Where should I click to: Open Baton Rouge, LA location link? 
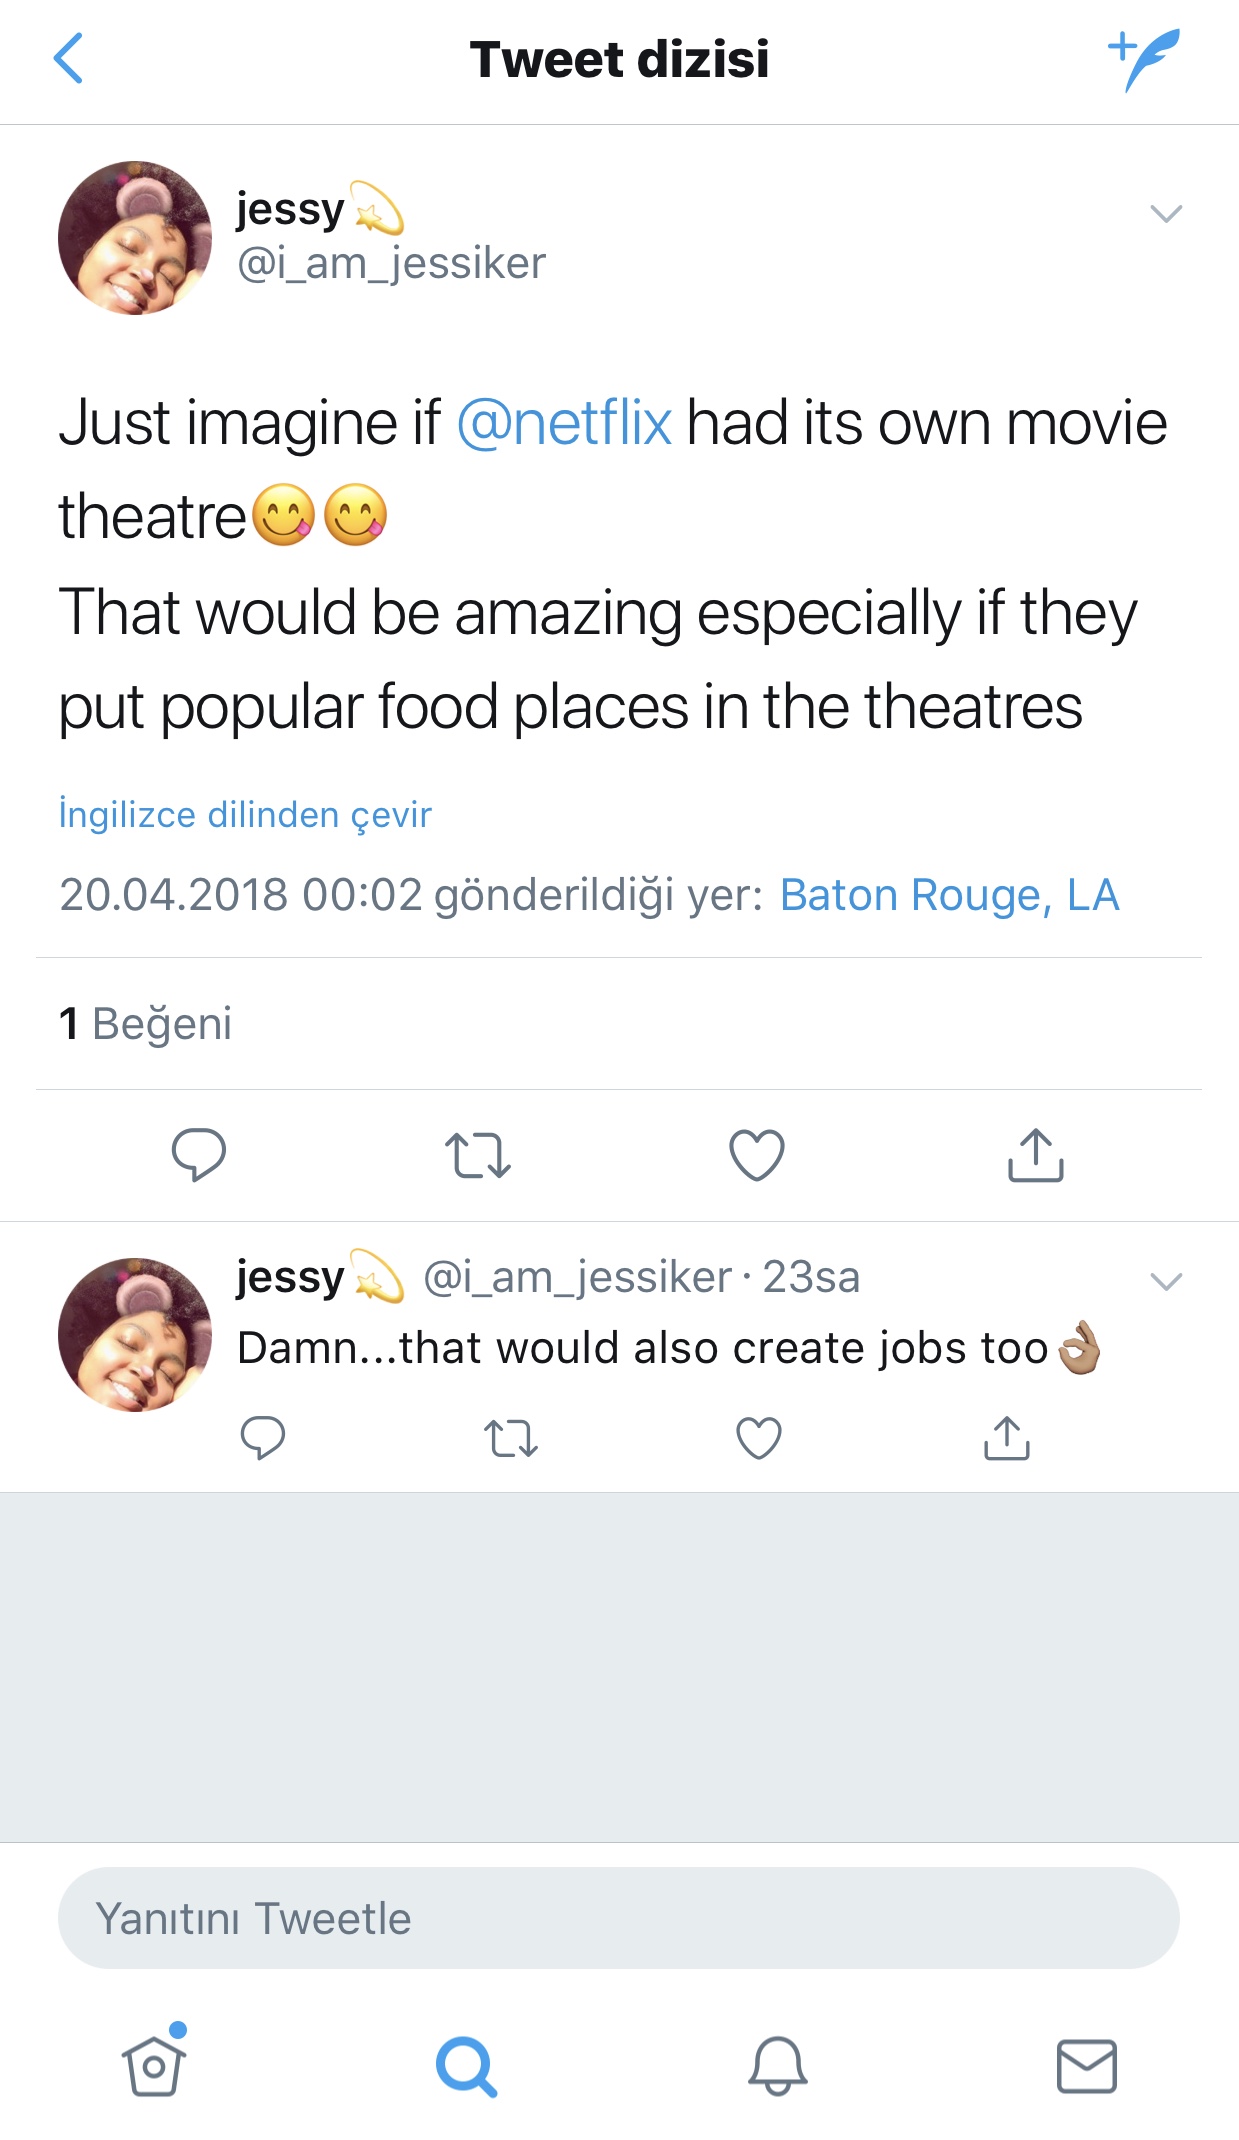pyautogui.click(x=949, y=895)
